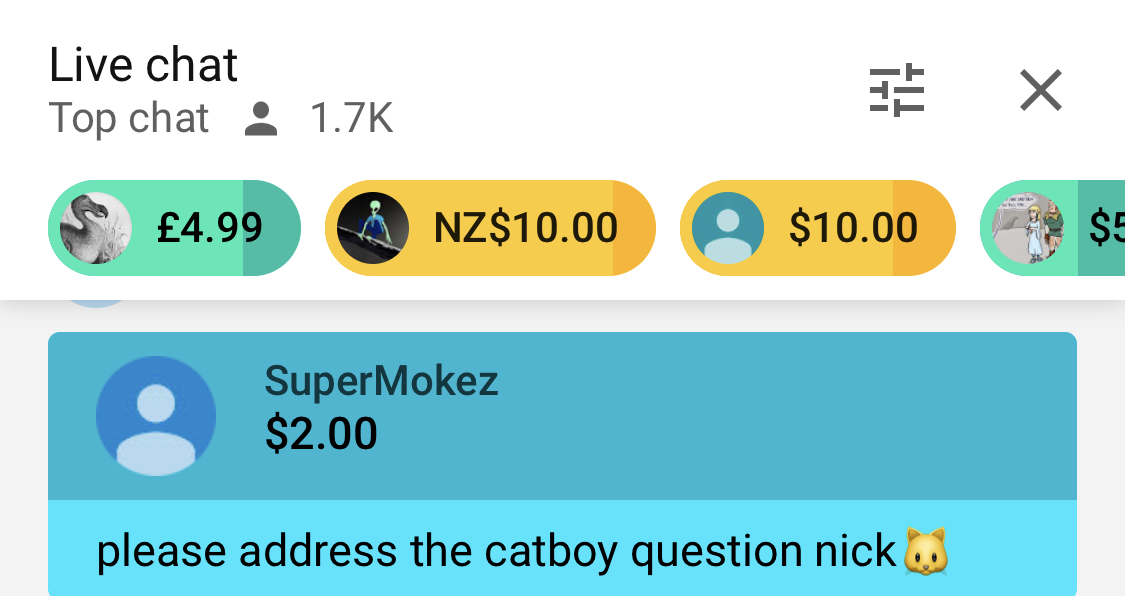Viewport: 1125px width, 596px height.
Task: Click the Live chat heading
Action: (143, 65)
